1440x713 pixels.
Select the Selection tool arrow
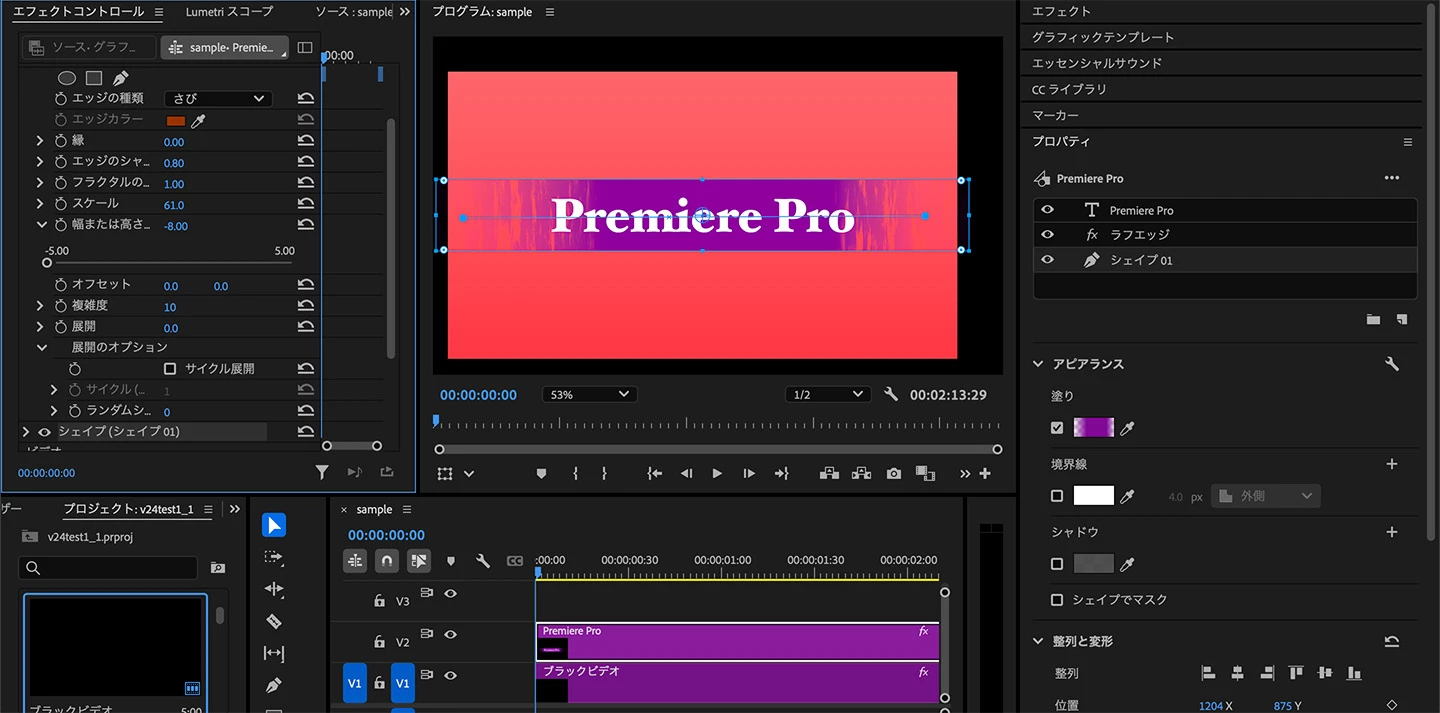tap(274, 525)
